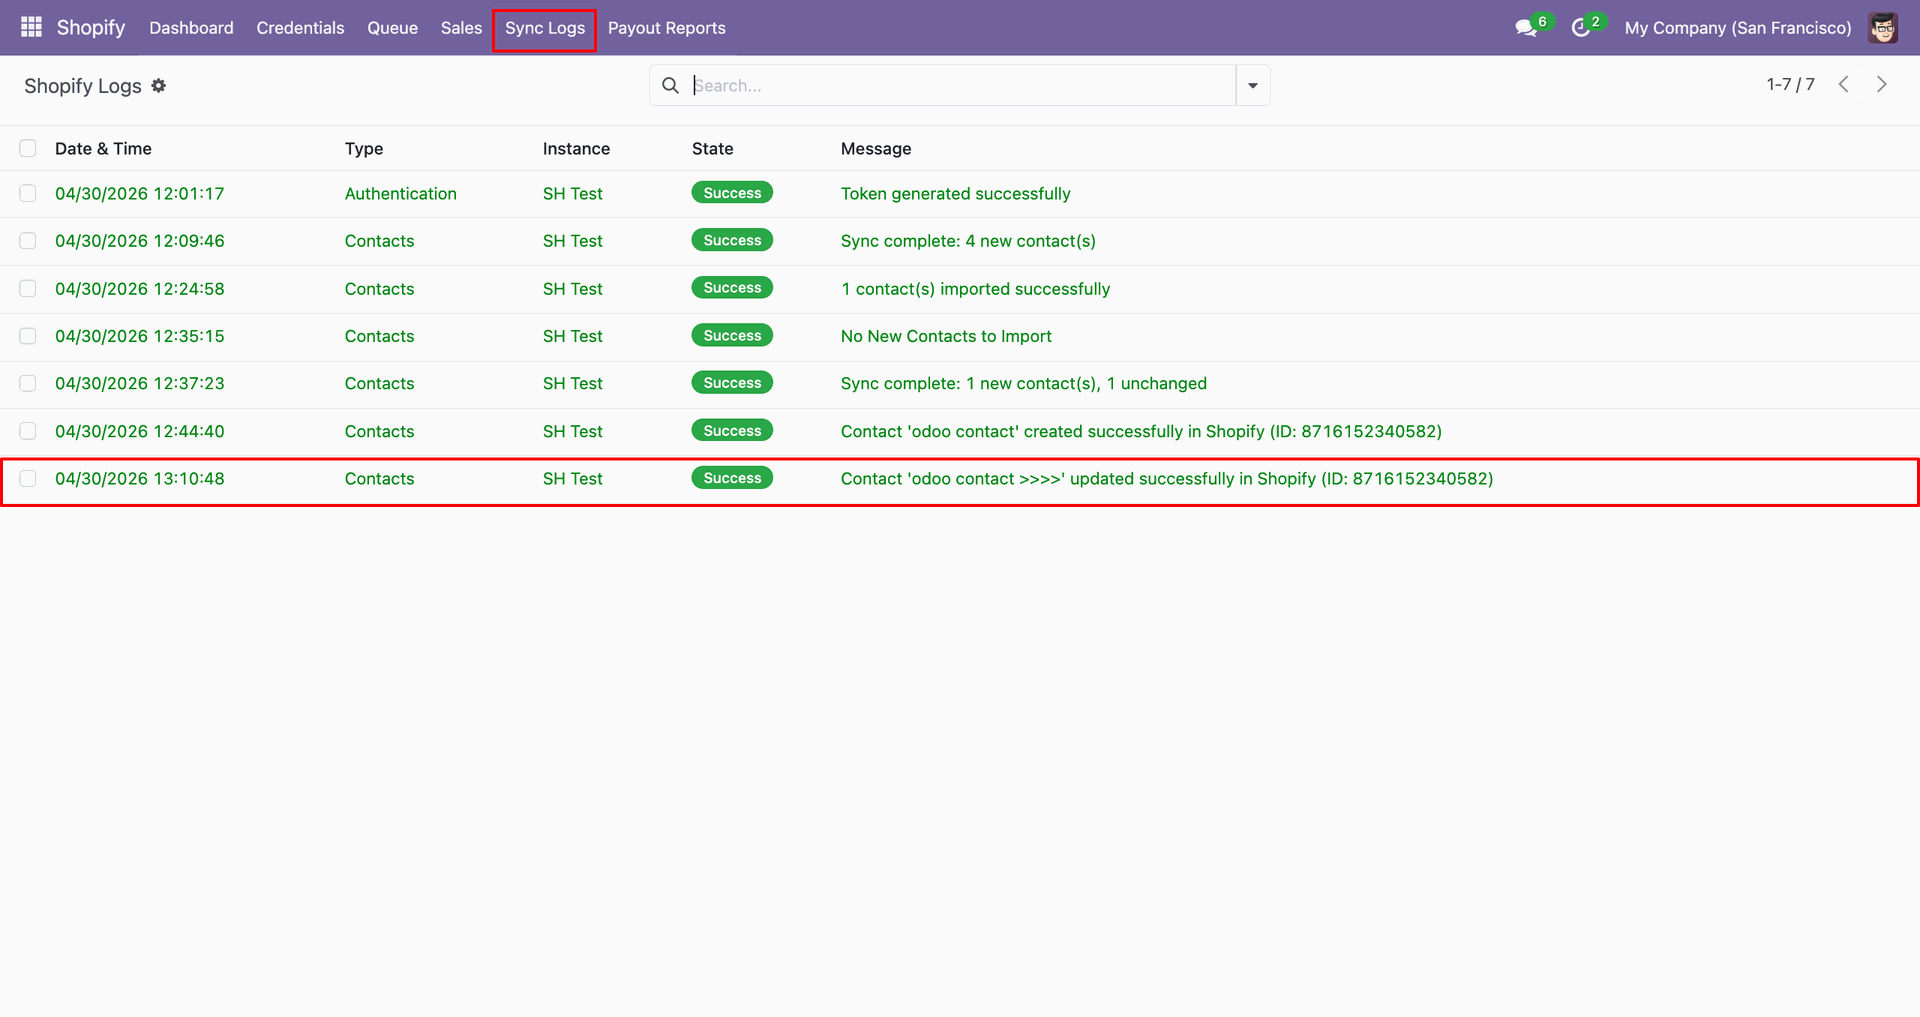This screenshot has height=1017, width=1920.
Task: Open the Sync Logs menu
Action: pyautogui.click(x=545, y=28)
